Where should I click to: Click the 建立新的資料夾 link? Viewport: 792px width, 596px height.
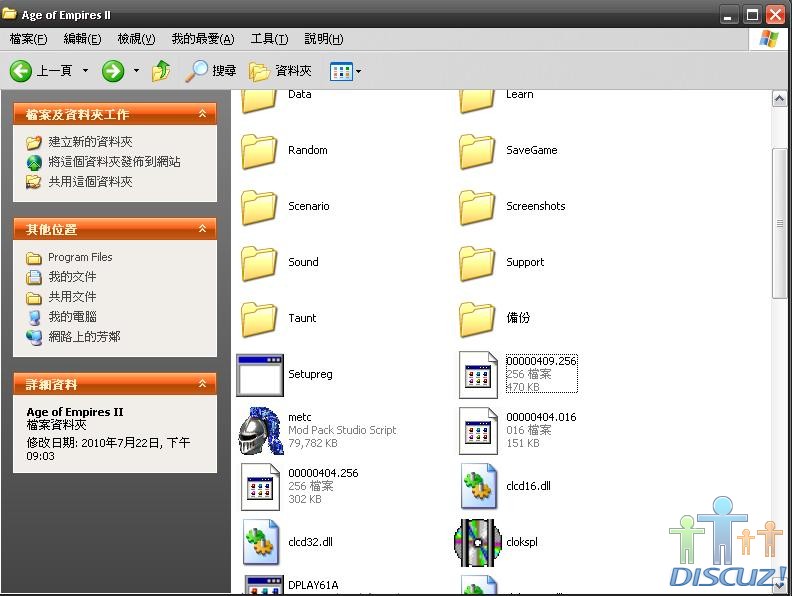pyautogui.click(x=90, y=142)
